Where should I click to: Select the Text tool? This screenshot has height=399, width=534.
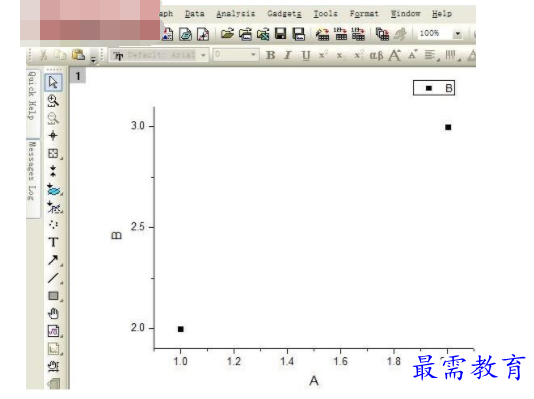click(53, 242)
